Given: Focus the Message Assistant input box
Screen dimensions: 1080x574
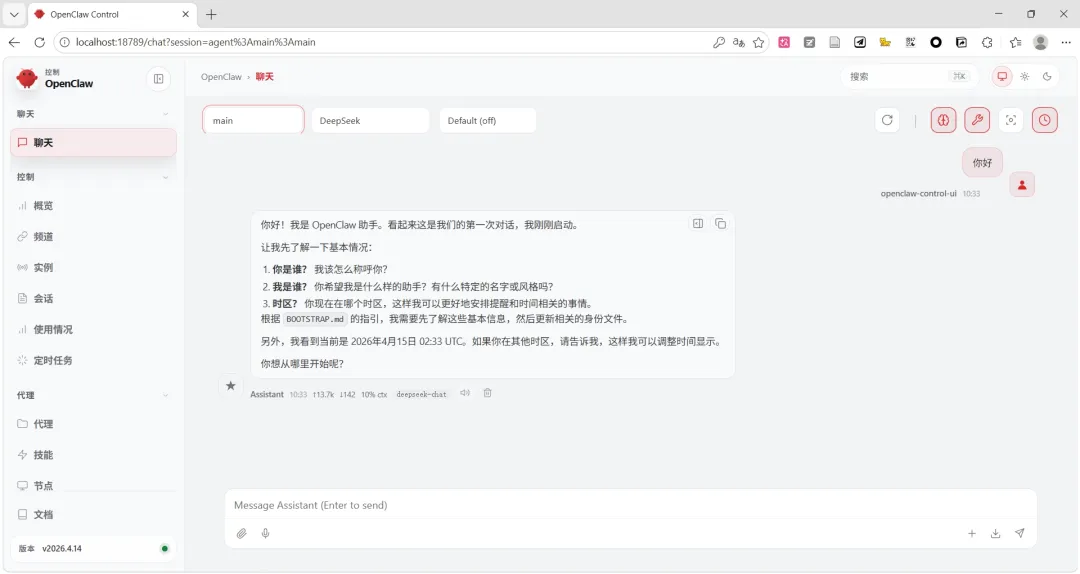Looking at the screenshot, I should 630,505.
